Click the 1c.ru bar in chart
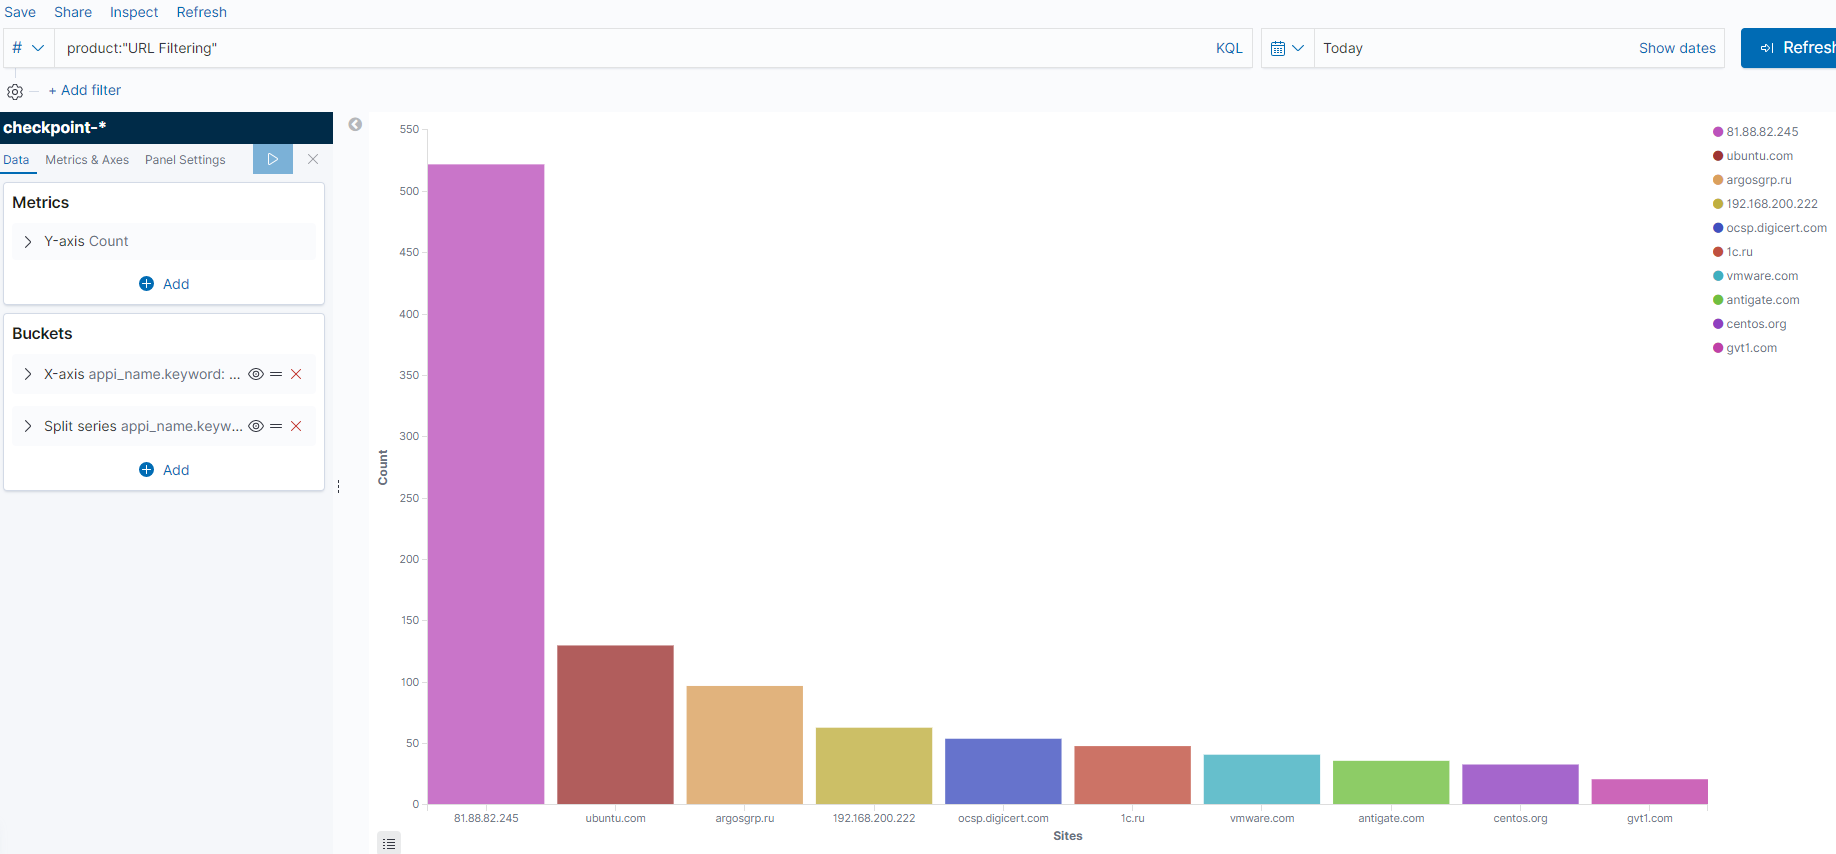The image size is (1836, 854). coord(1133,775)
